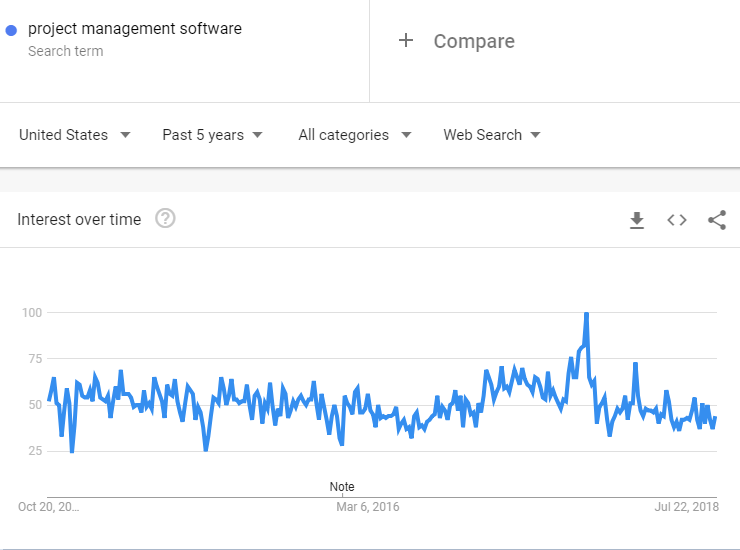The image size is (740, 550).
Task: Download the interest over time data
Action: tap(637, 220)
